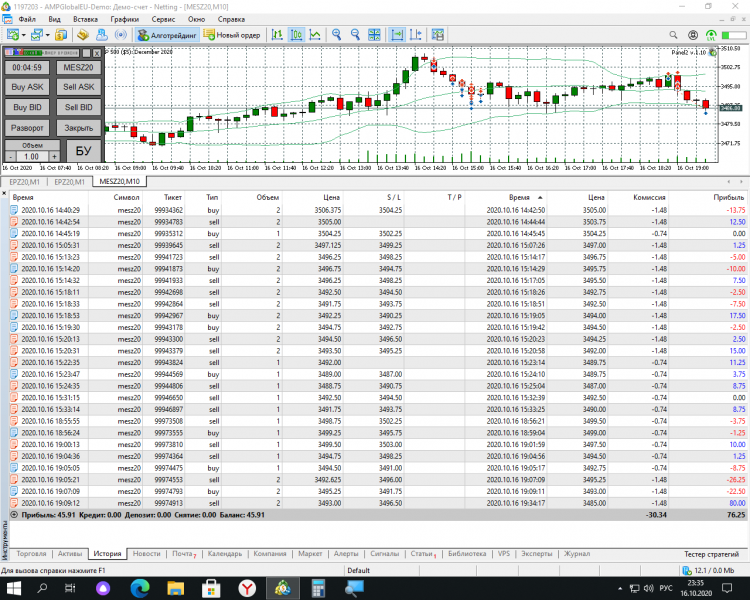Zoom in on the chart
This screenshot has height=600, width=750.
[337, 34]
